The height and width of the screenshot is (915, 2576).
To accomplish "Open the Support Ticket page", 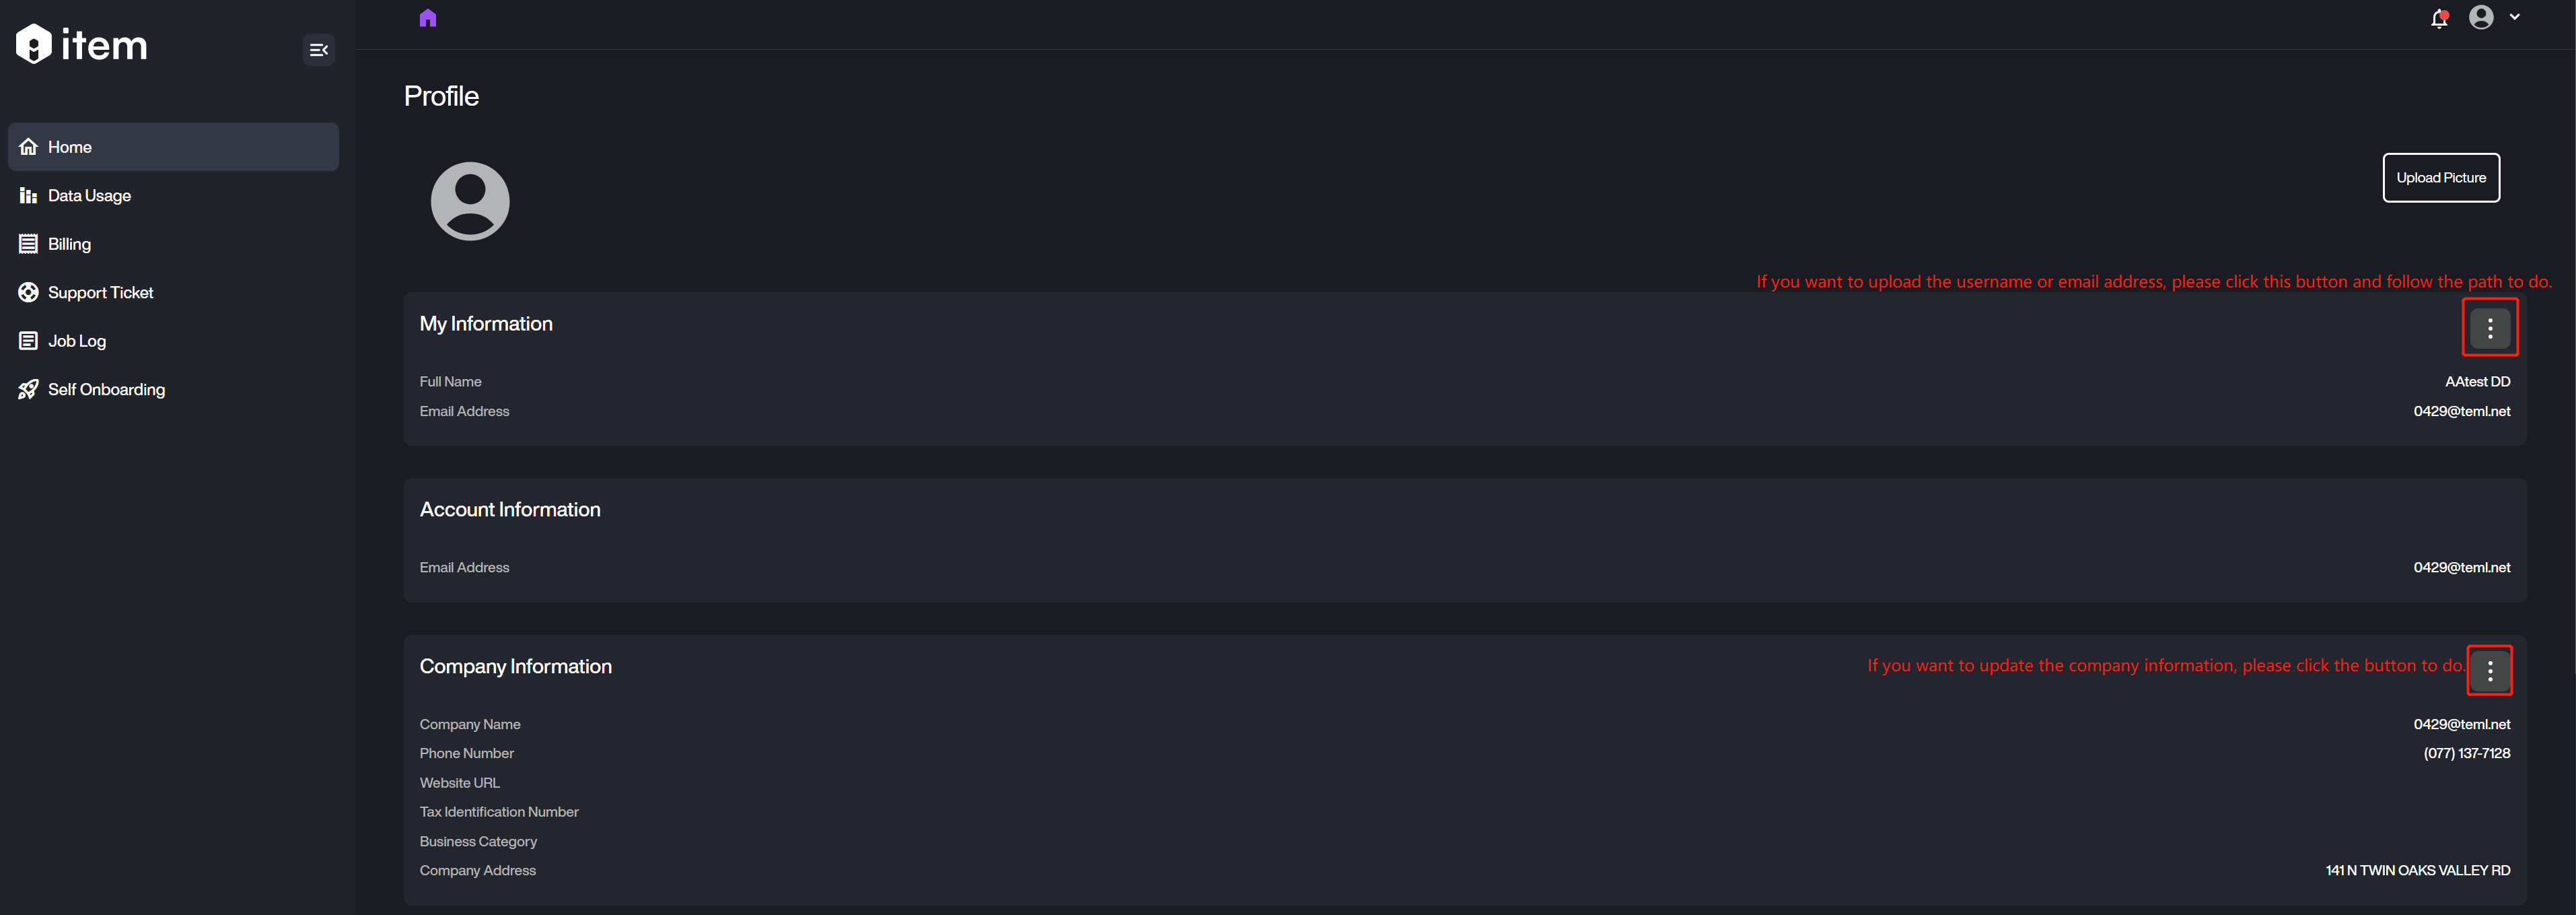I will point(100,293).
